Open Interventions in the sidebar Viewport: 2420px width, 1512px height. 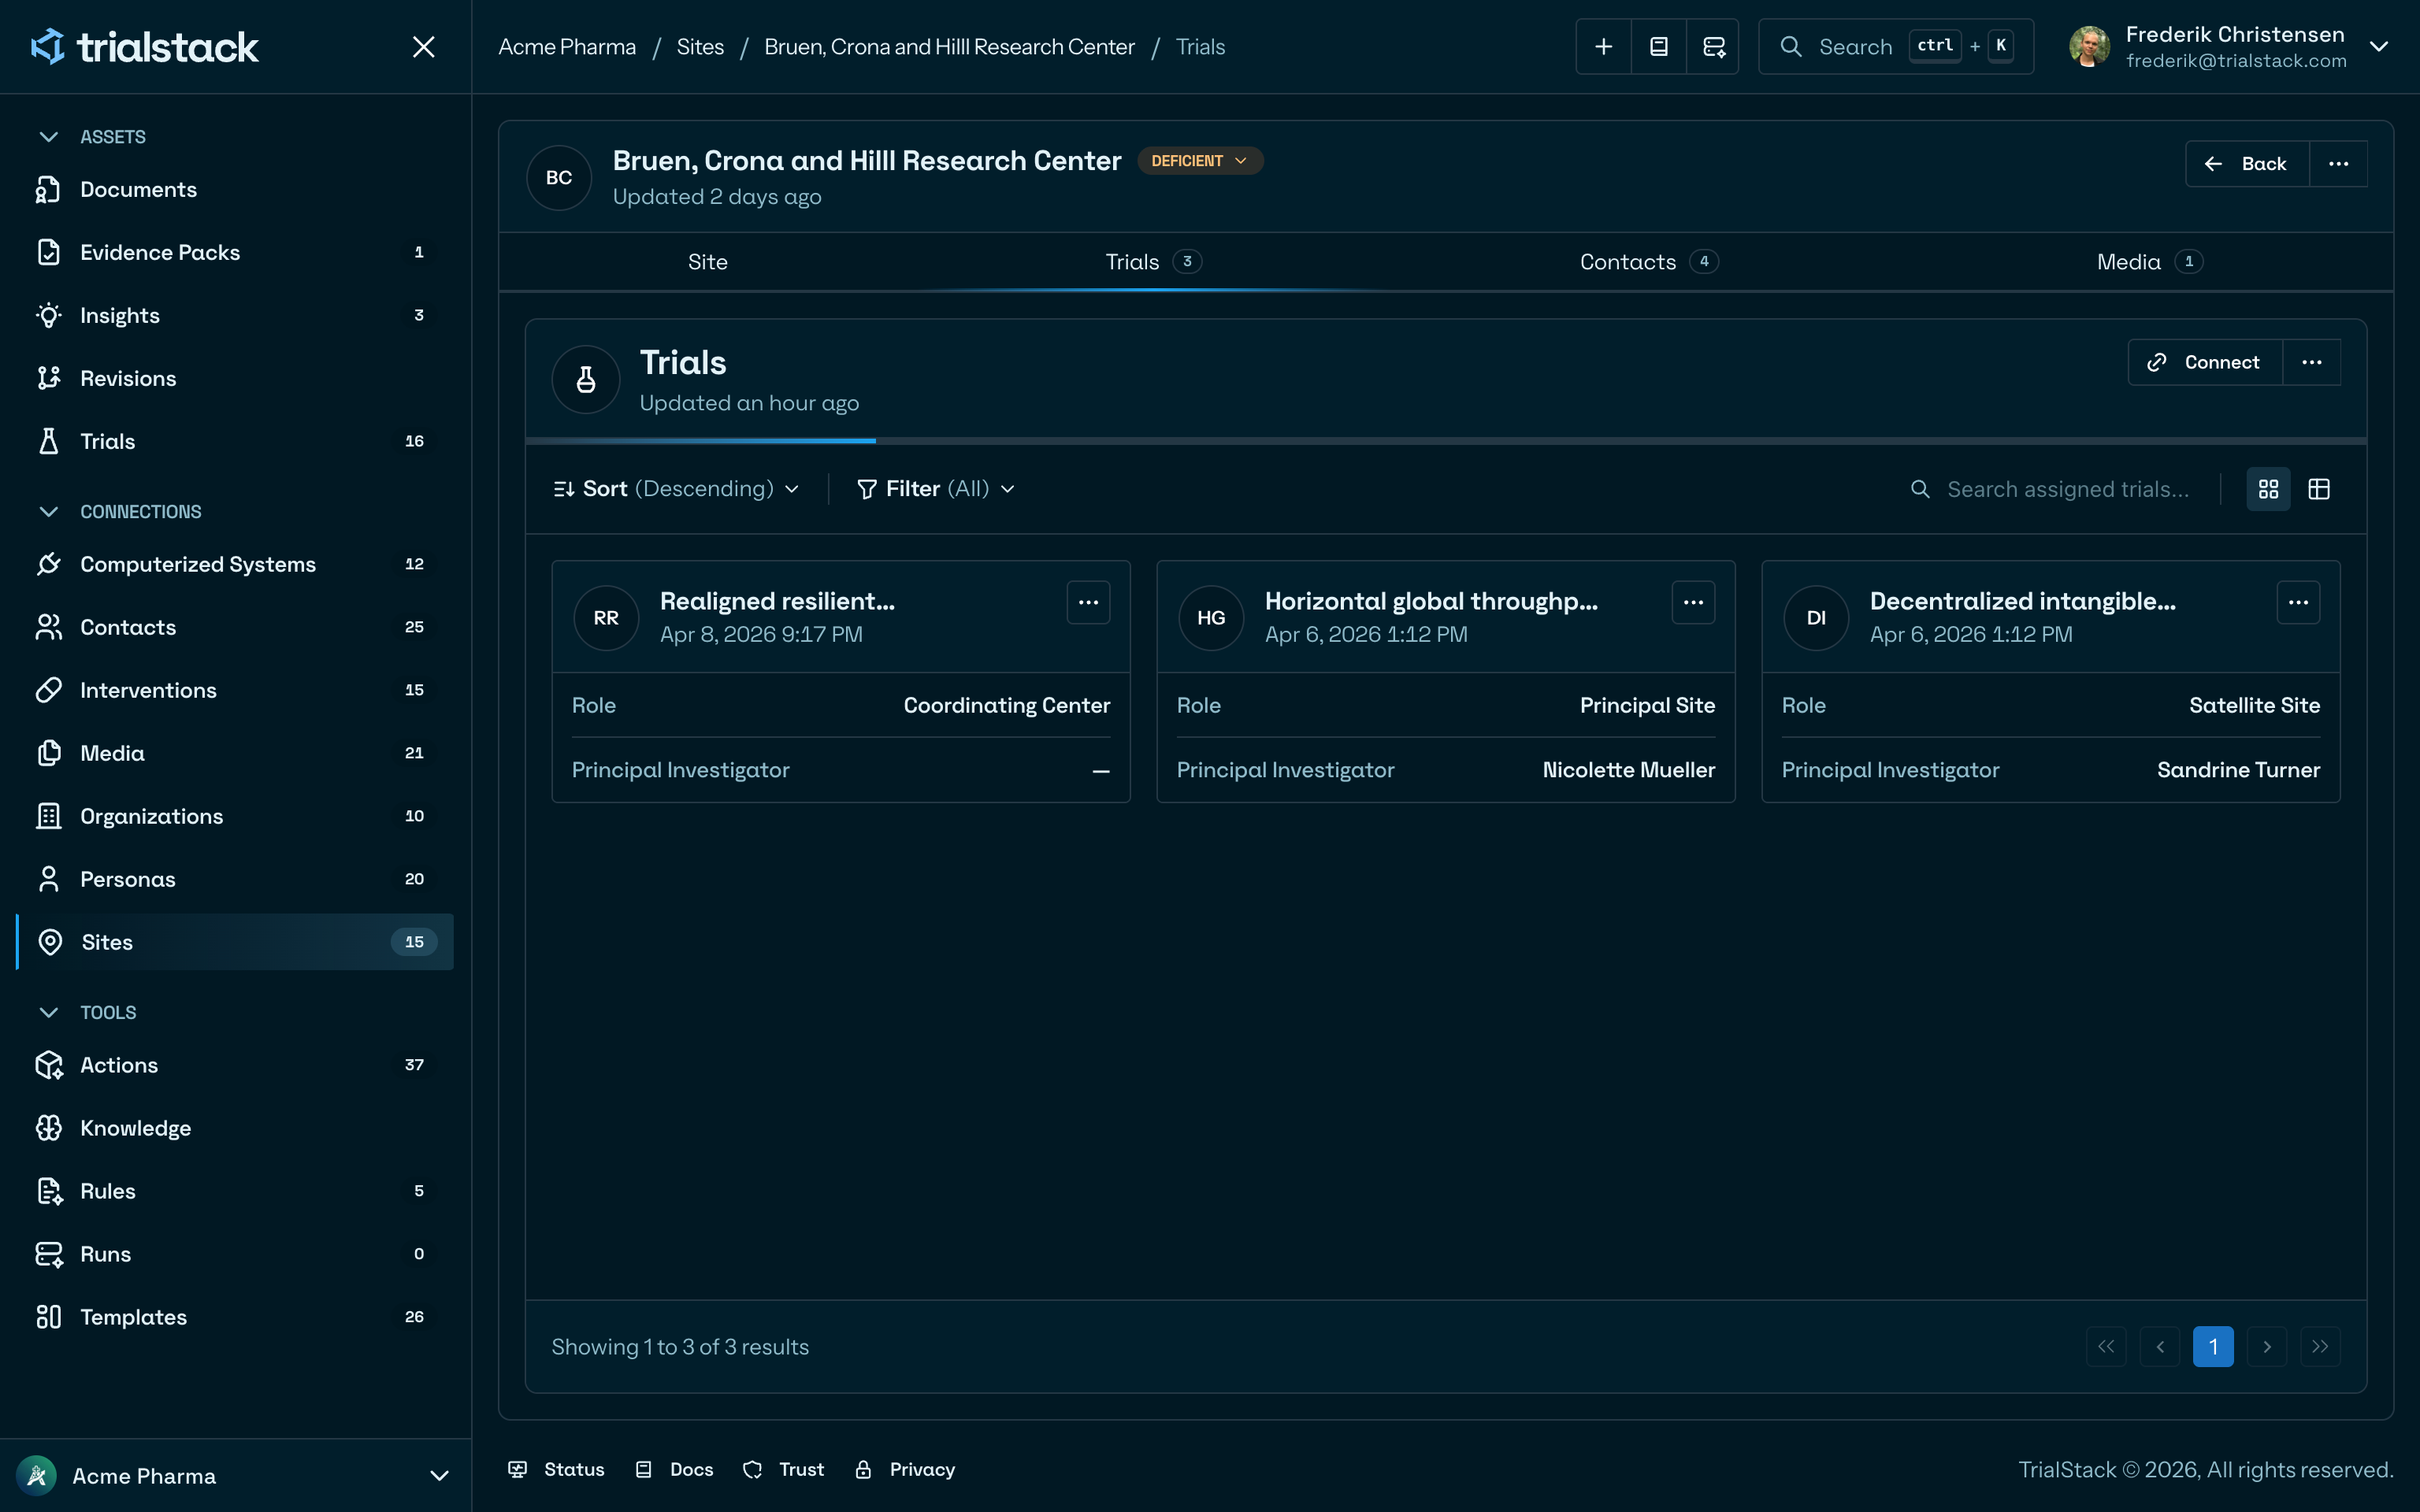235,690
